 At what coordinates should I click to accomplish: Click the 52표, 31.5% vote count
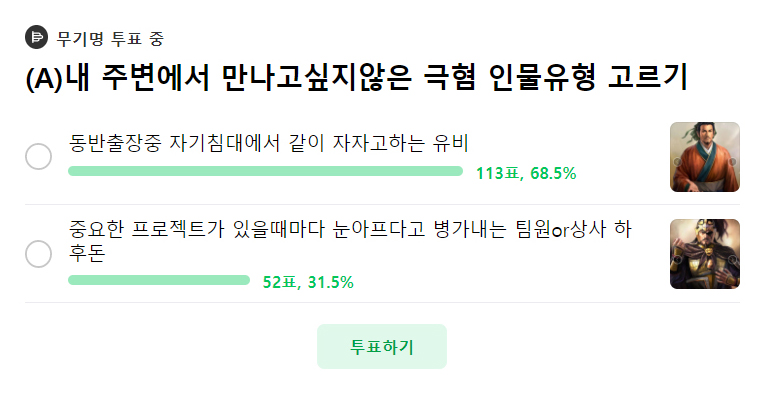(308, 282)
